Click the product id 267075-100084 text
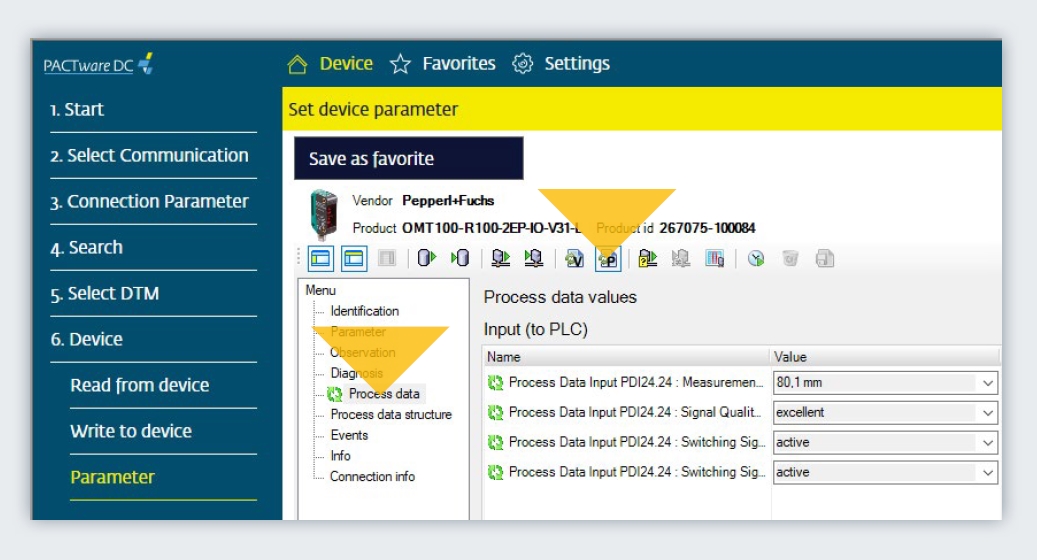This screenshot has height=560, width=1037. [x=707, y=228]
